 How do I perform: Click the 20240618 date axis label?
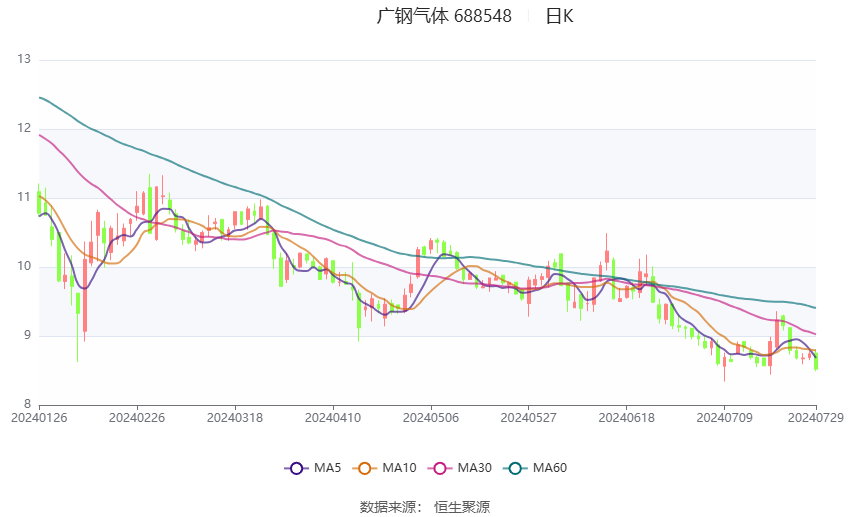point(627,418)
